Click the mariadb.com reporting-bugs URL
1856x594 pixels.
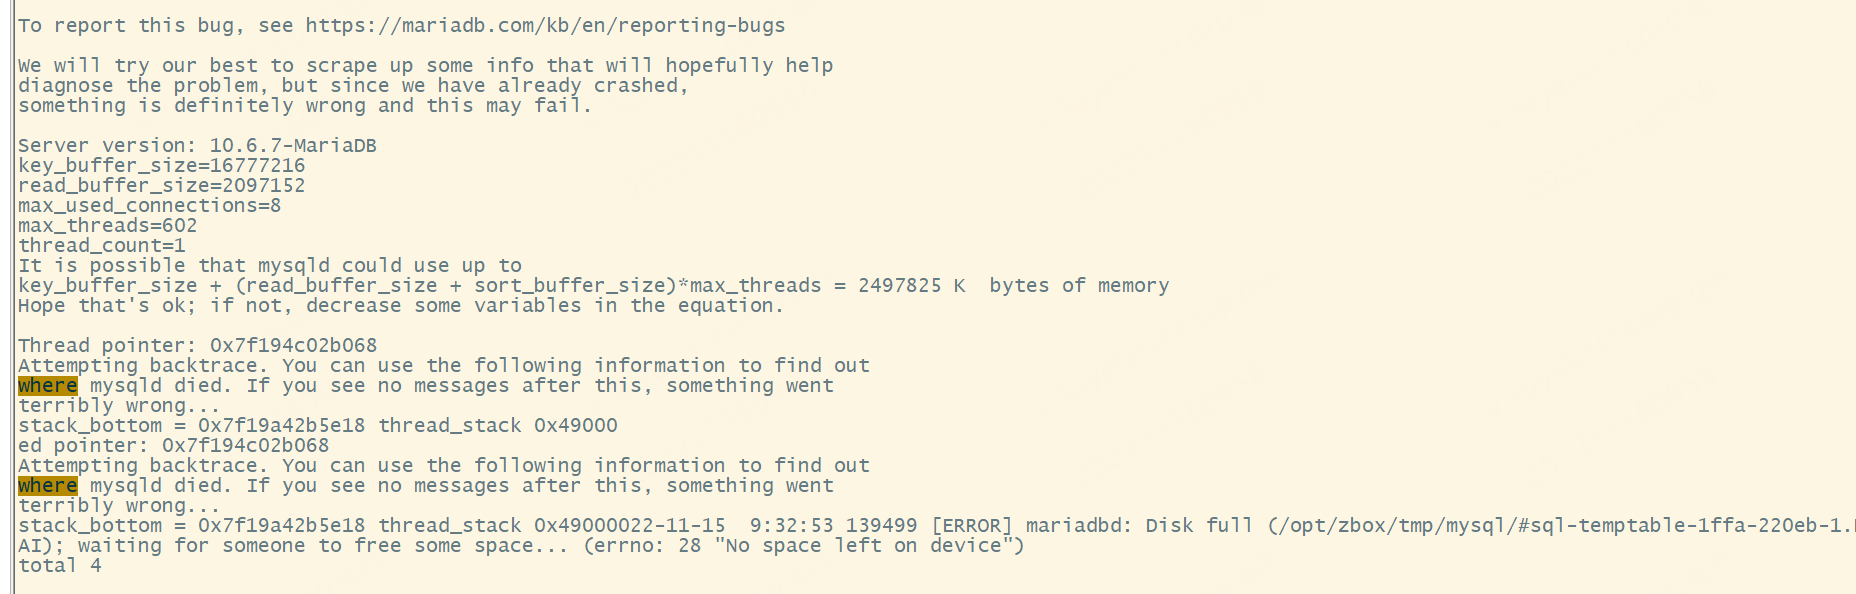coord(545,26)
